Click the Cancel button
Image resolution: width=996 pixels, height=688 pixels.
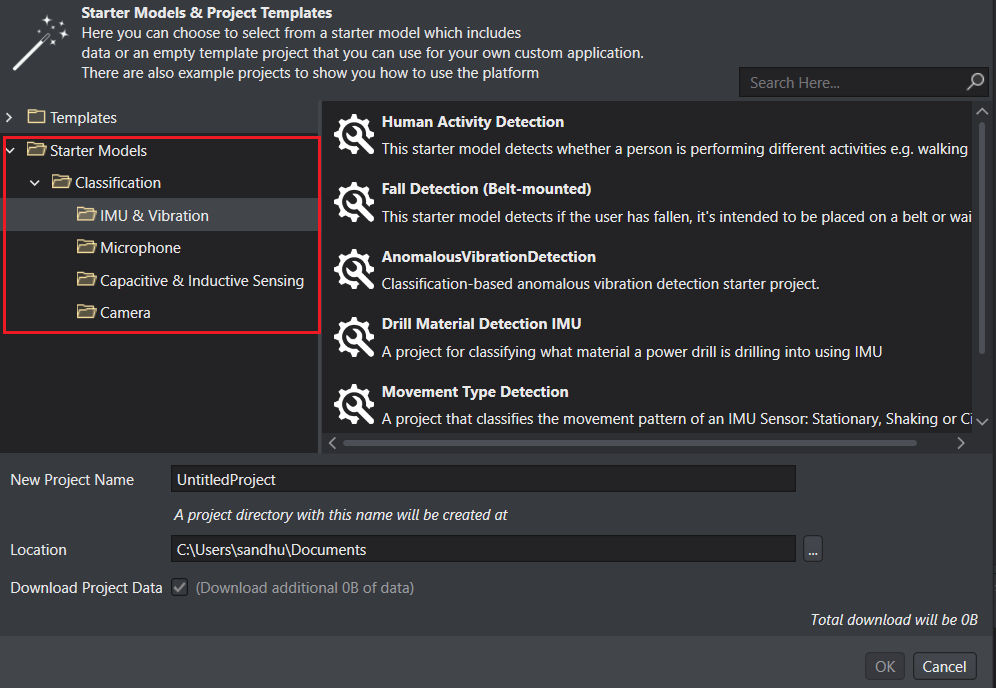coord(944,666)
